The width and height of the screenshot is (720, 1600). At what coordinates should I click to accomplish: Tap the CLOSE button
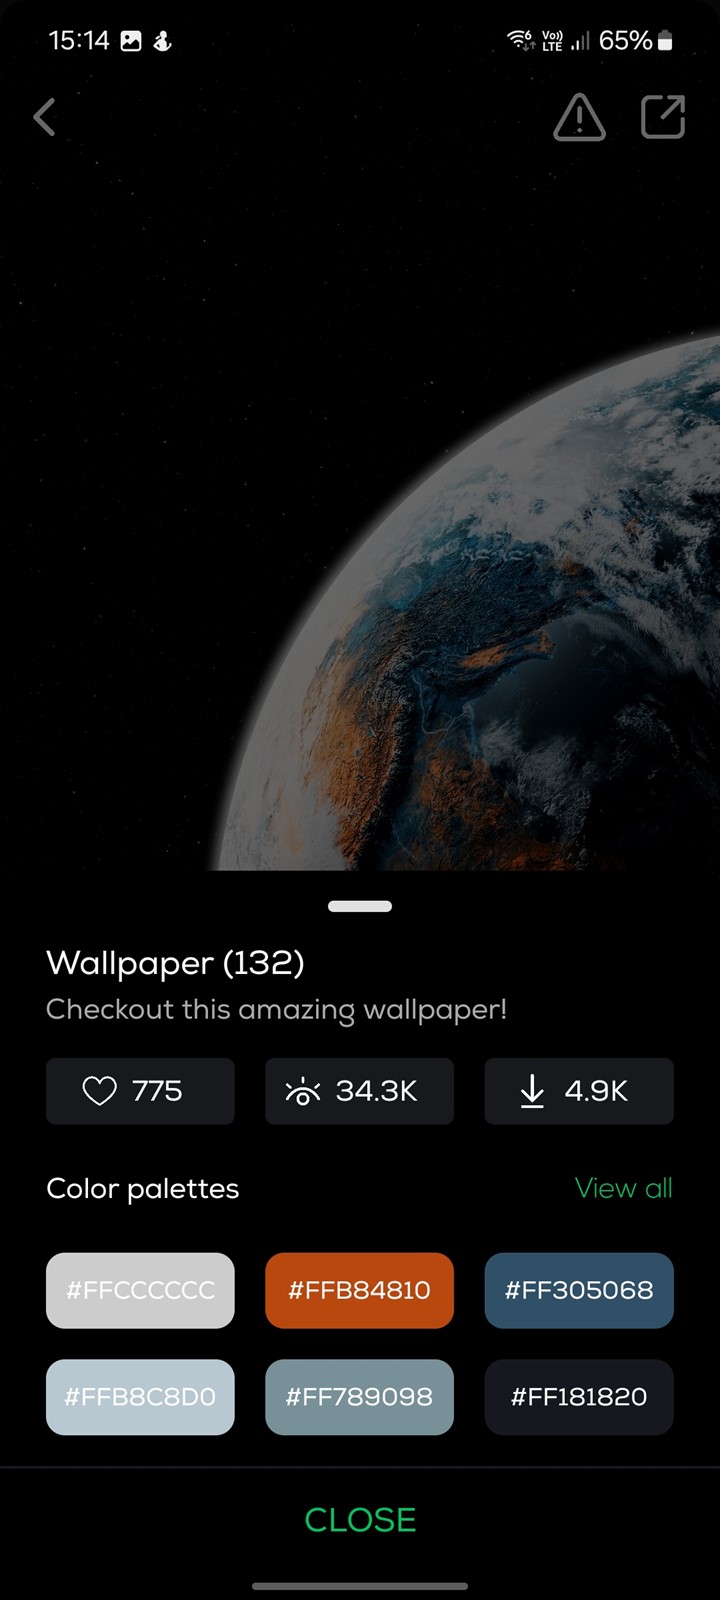coord(360,1520)
